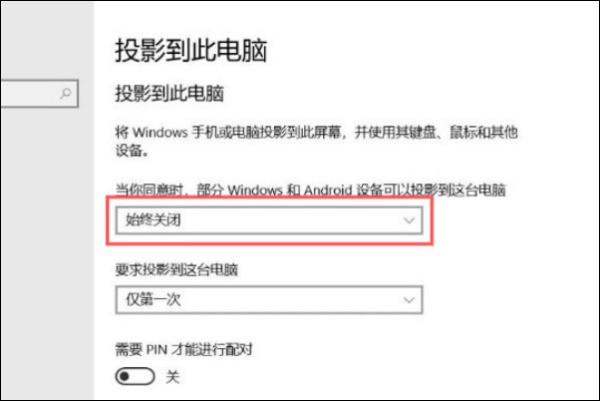This screenshot has height=401, width=600.
Task: Click the smaller 投影到此电脑 subheading
Action: pyautogui.click(x=170, y=93)
